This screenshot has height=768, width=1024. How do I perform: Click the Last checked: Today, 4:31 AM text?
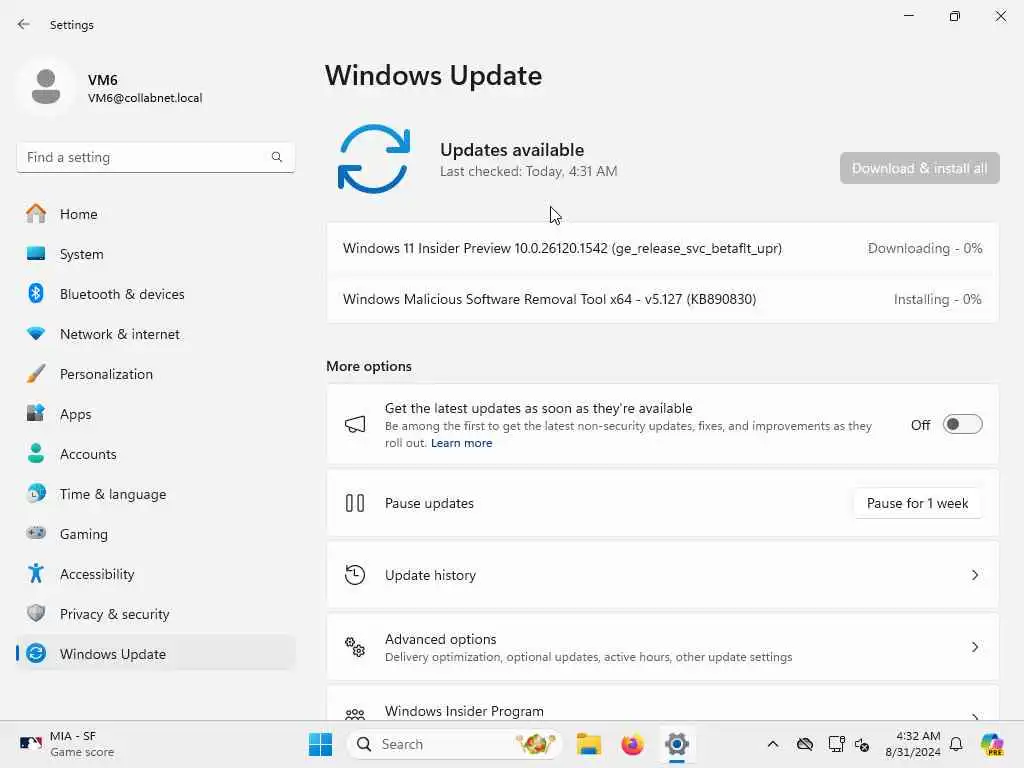pos(528,171)
